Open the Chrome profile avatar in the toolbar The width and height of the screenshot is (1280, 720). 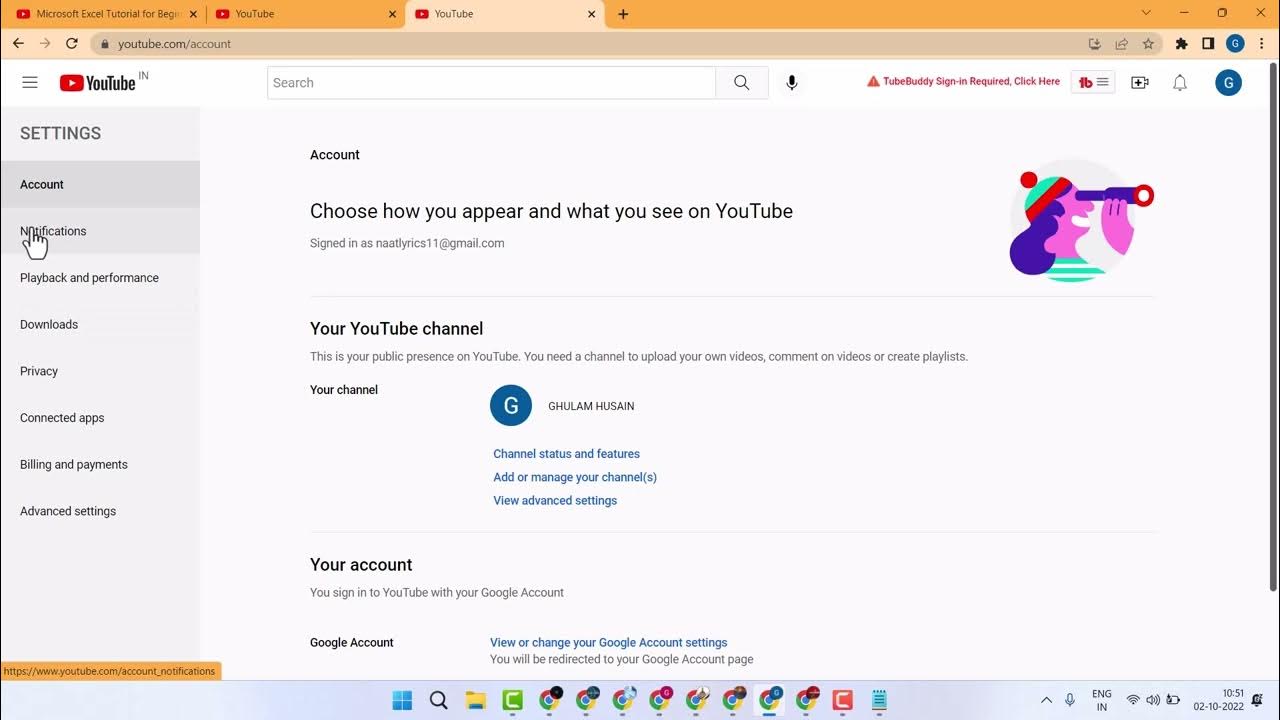pos(1235,44)
